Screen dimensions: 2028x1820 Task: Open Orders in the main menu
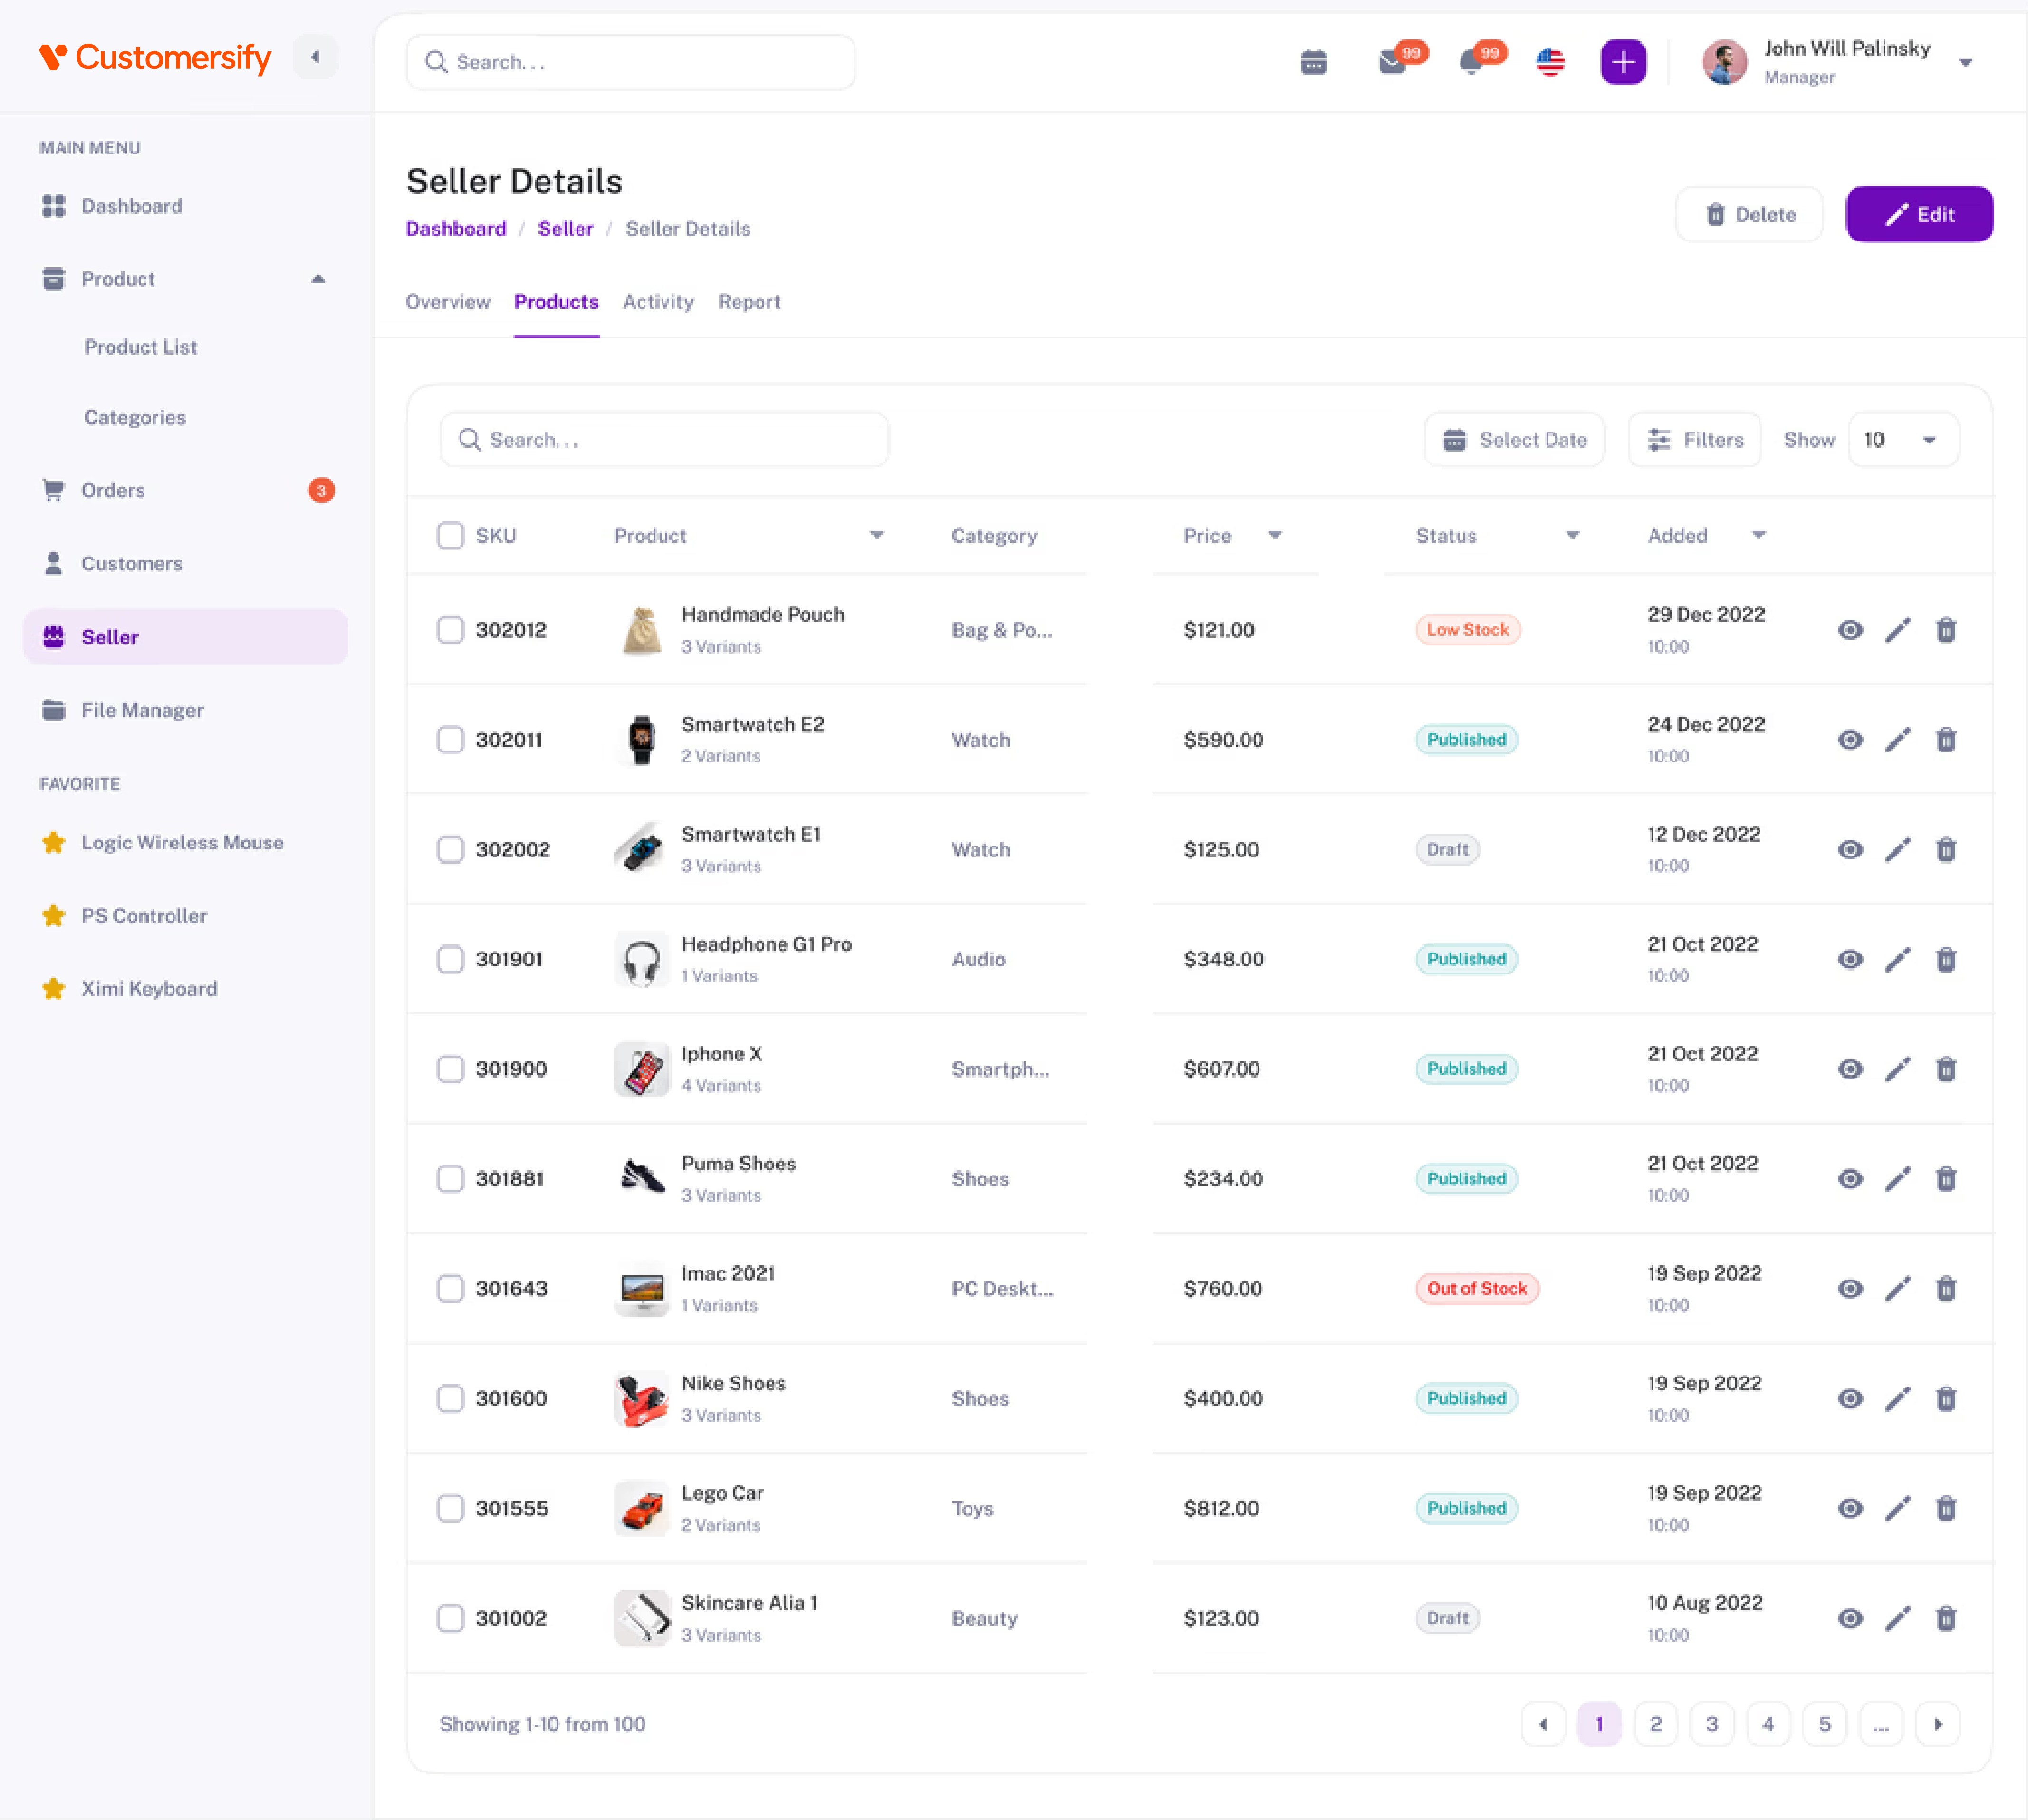[113, 491]
